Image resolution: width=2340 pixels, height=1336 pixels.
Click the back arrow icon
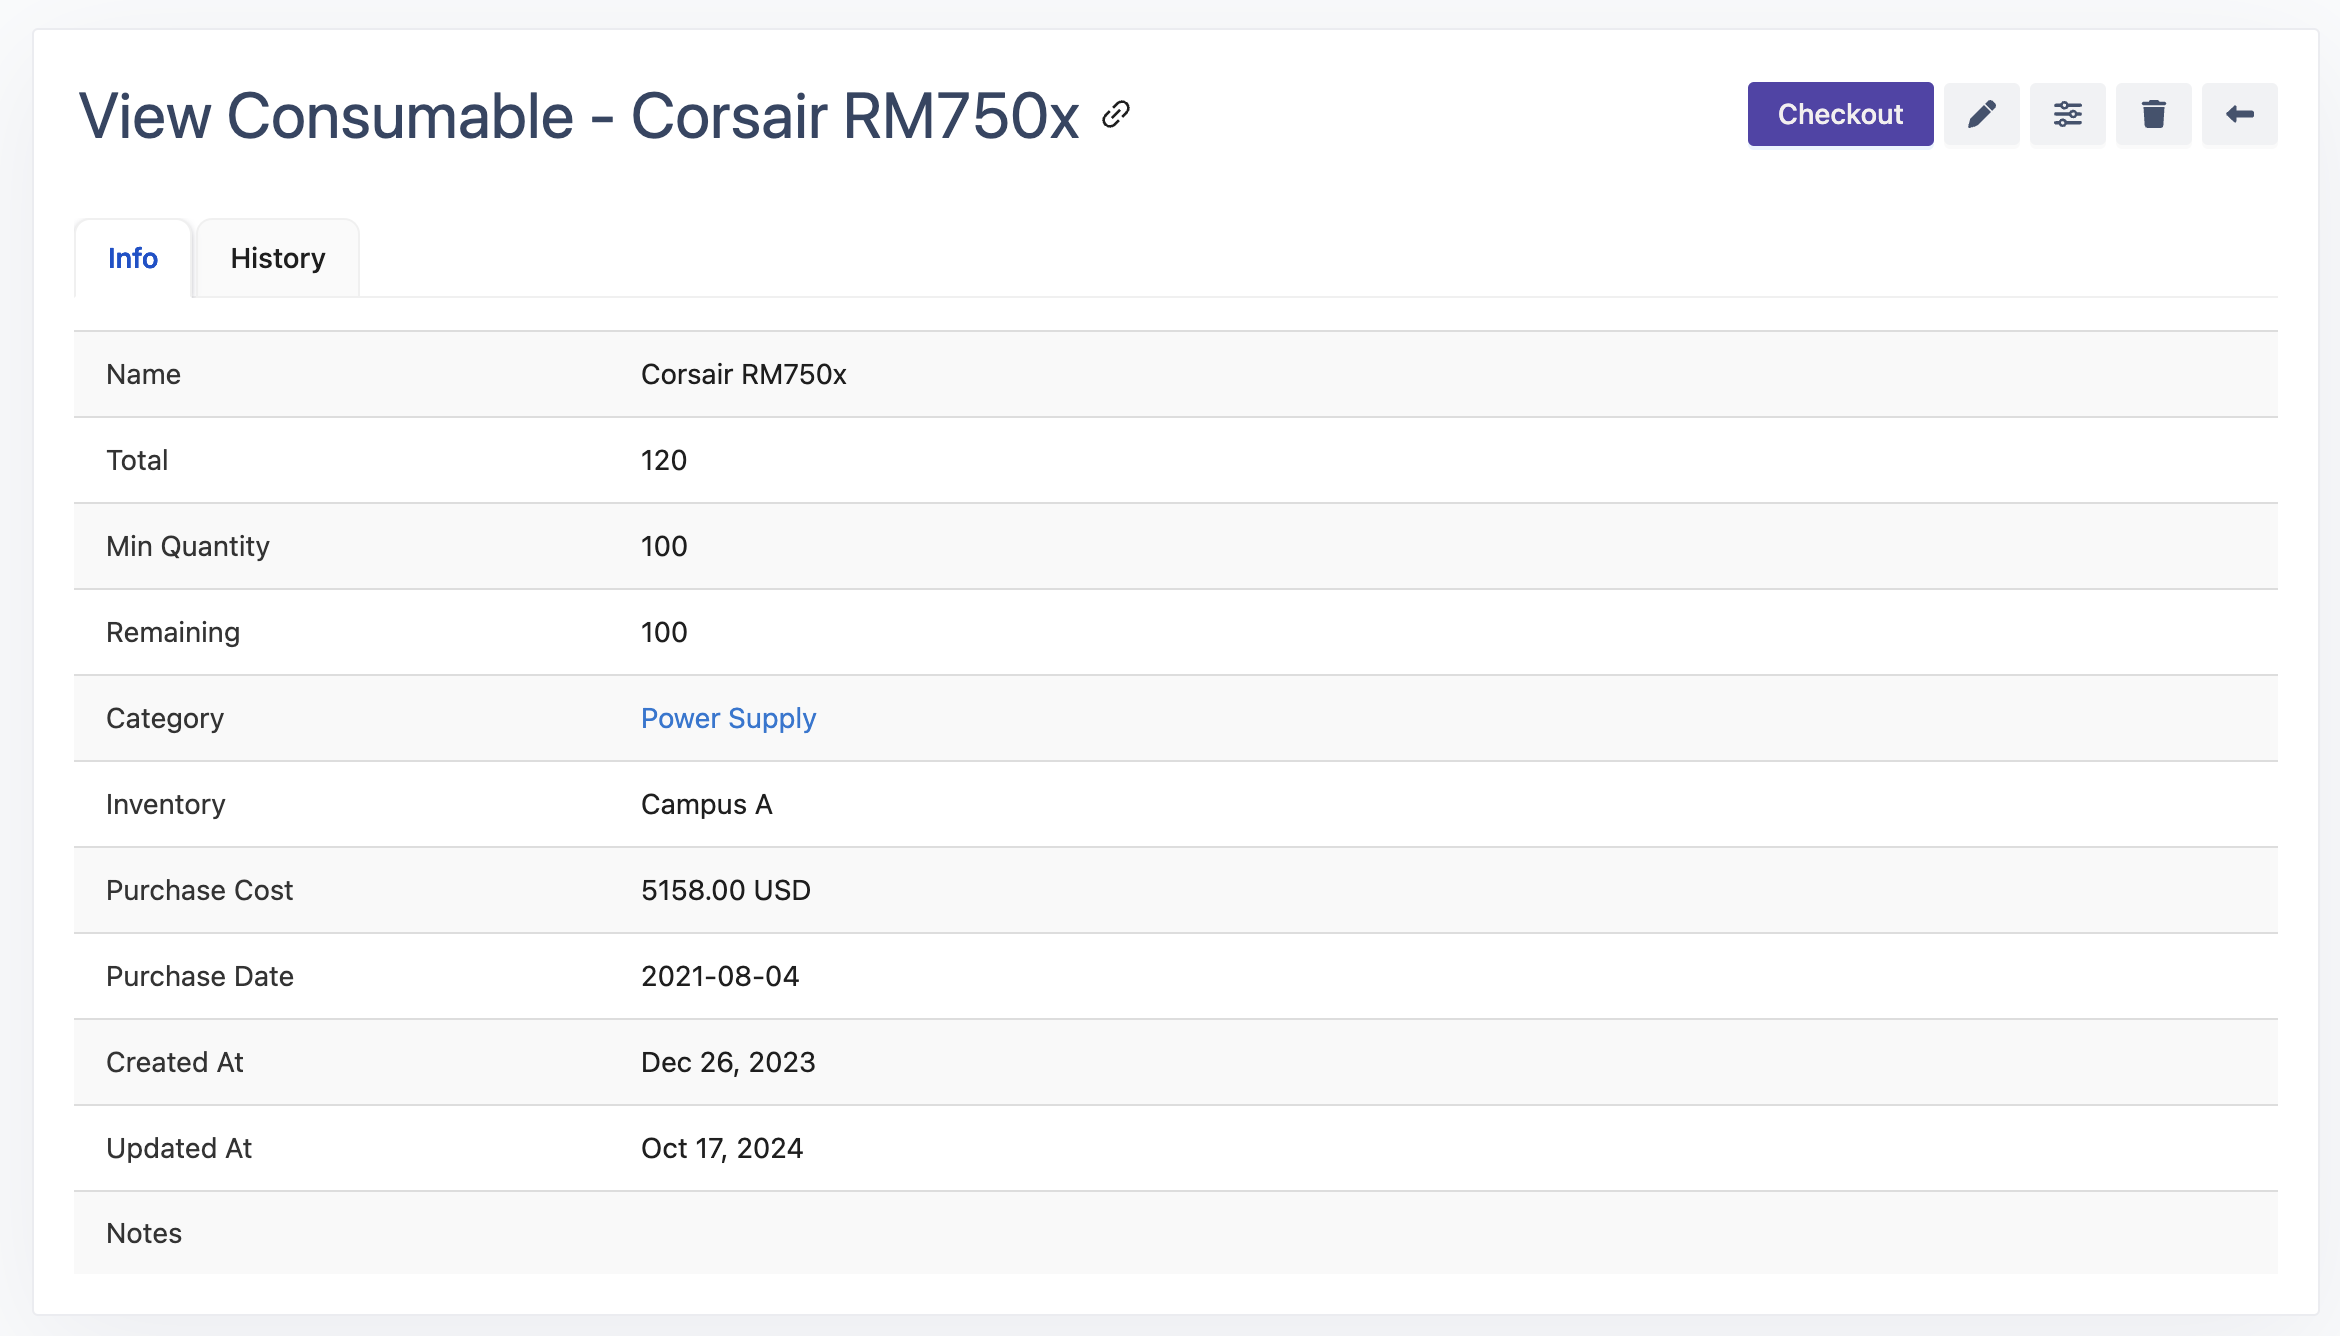click(x=2239, y=114)
